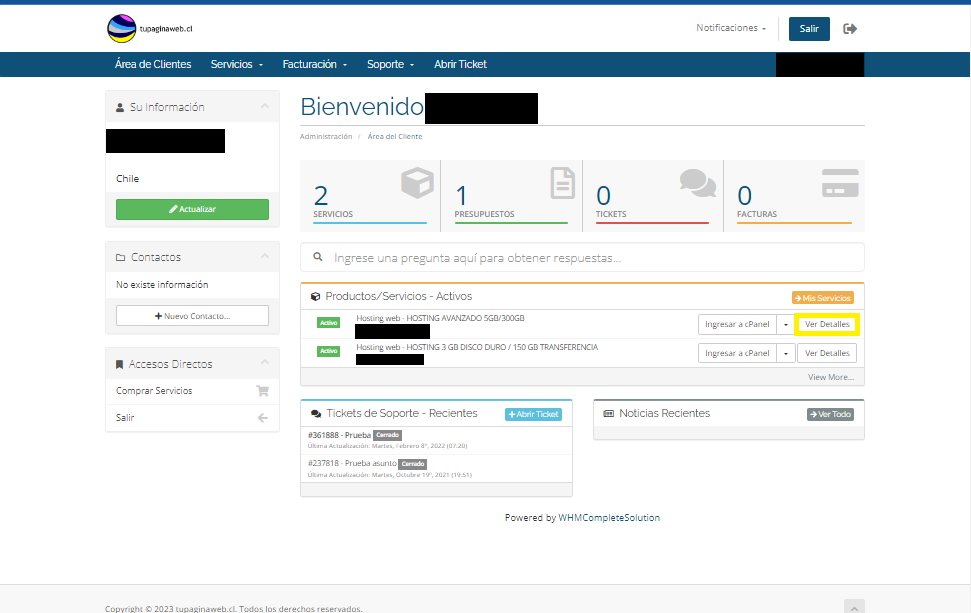
Task: Click the green Actualizar button
Action: 192,209
